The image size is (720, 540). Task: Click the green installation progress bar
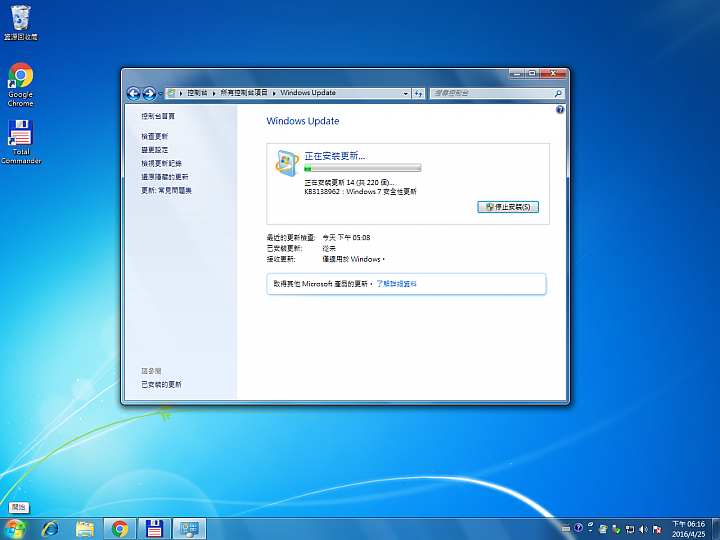point(362,168)
